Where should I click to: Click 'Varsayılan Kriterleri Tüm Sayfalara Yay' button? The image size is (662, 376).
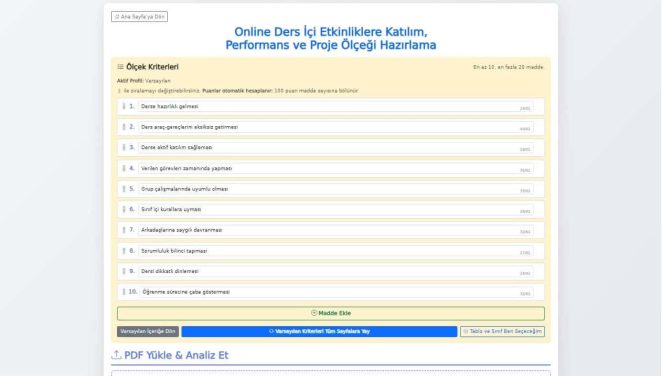[x=319, y=331]
